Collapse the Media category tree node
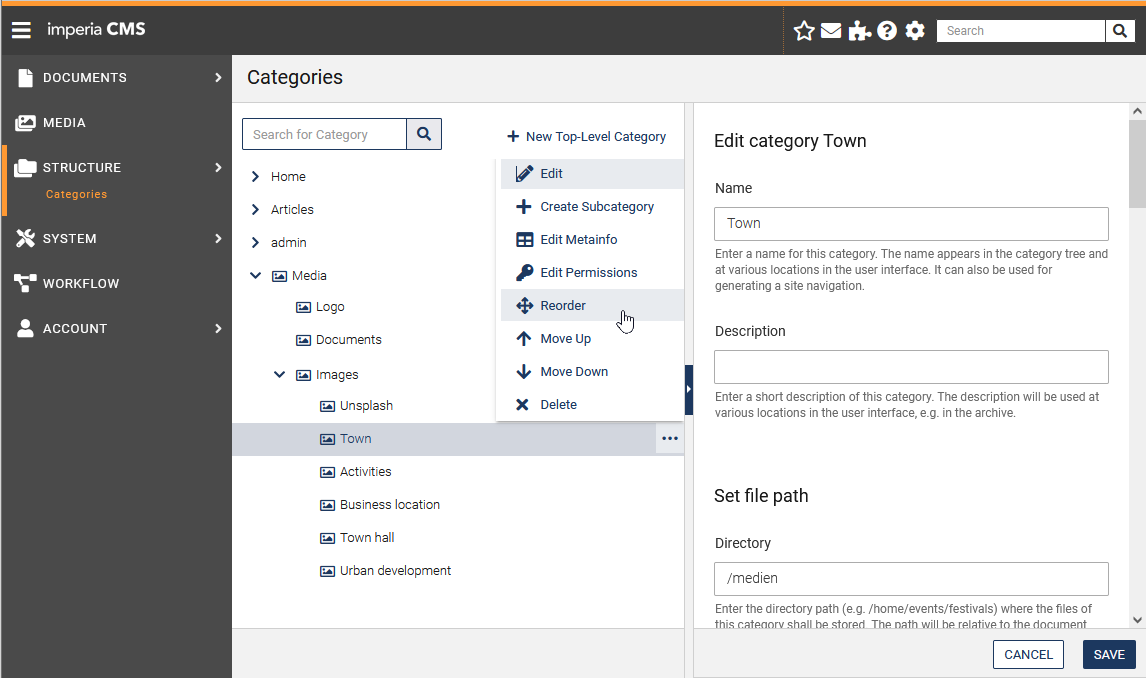The width and height of the screenshot is (1146, 678). click(255, 275)
